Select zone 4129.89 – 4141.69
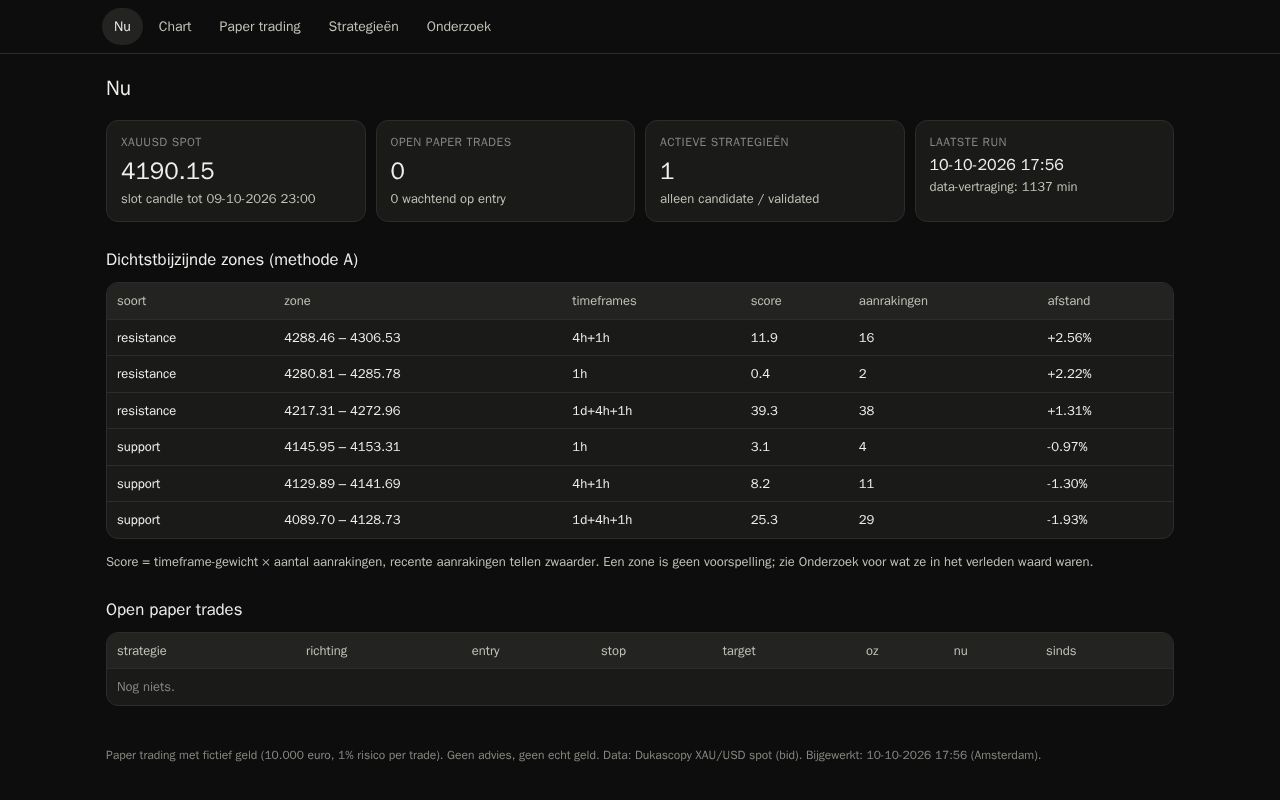 (x=342, y=484)
